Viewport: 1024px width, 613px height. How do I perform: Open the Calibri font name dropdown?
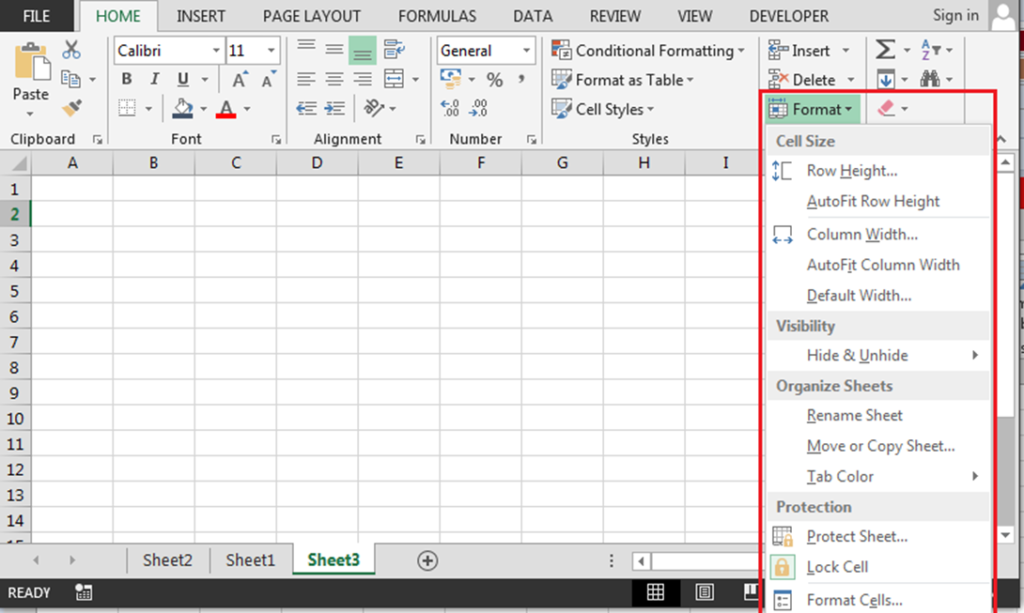(x=216, y=50)
